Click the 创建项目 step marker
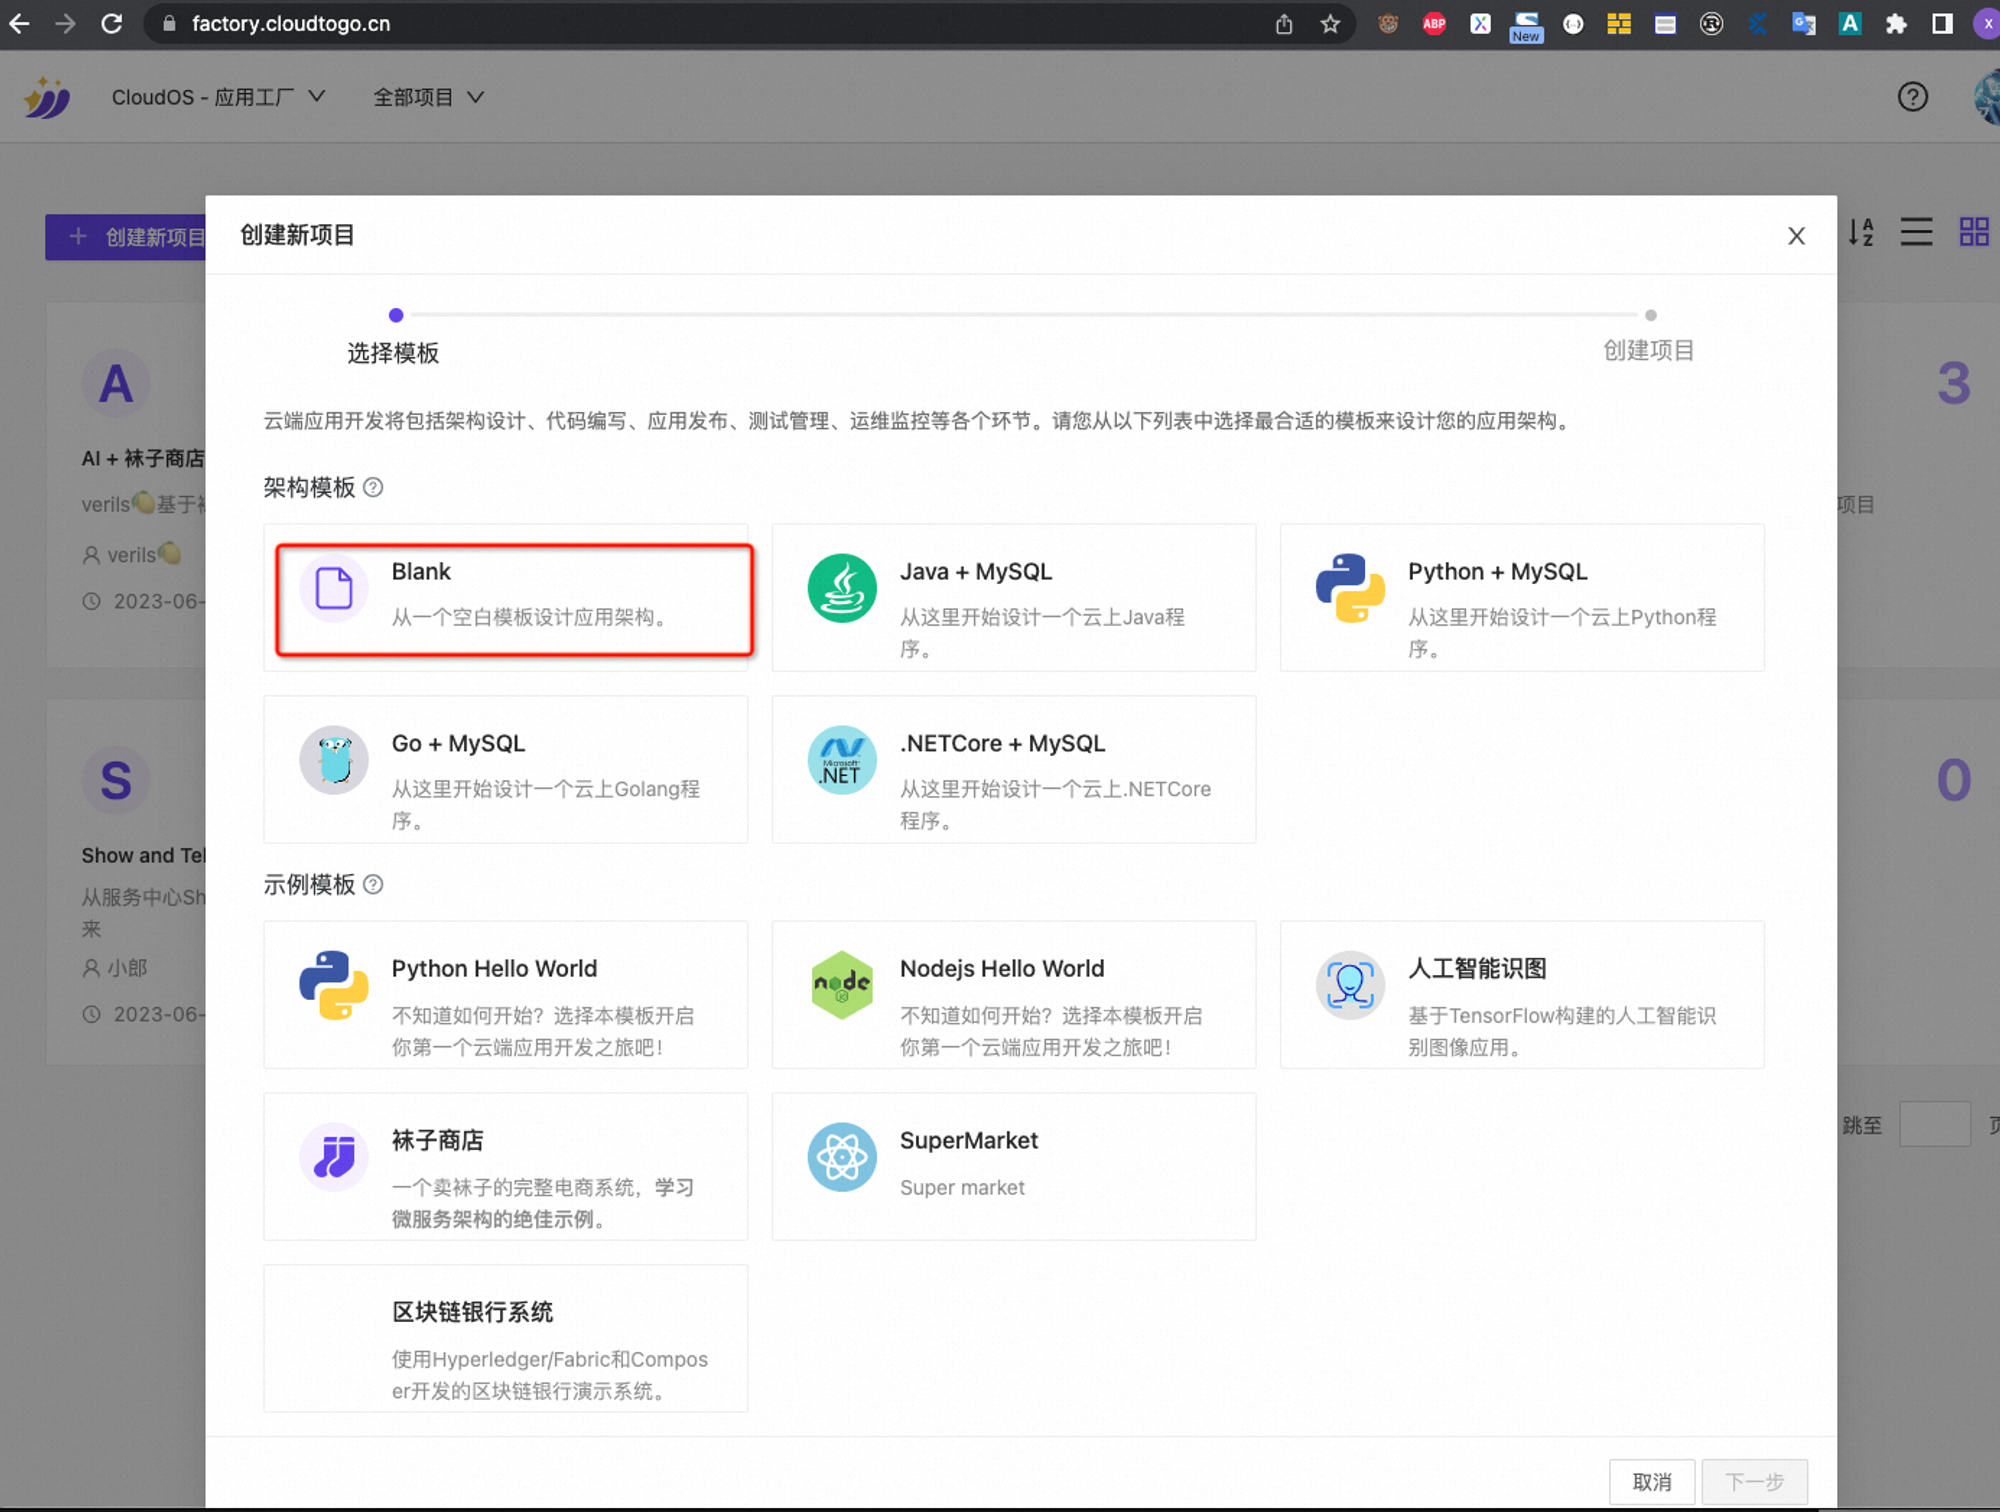Viewport: 2000px width, 1512px height. pos(1650,313)
